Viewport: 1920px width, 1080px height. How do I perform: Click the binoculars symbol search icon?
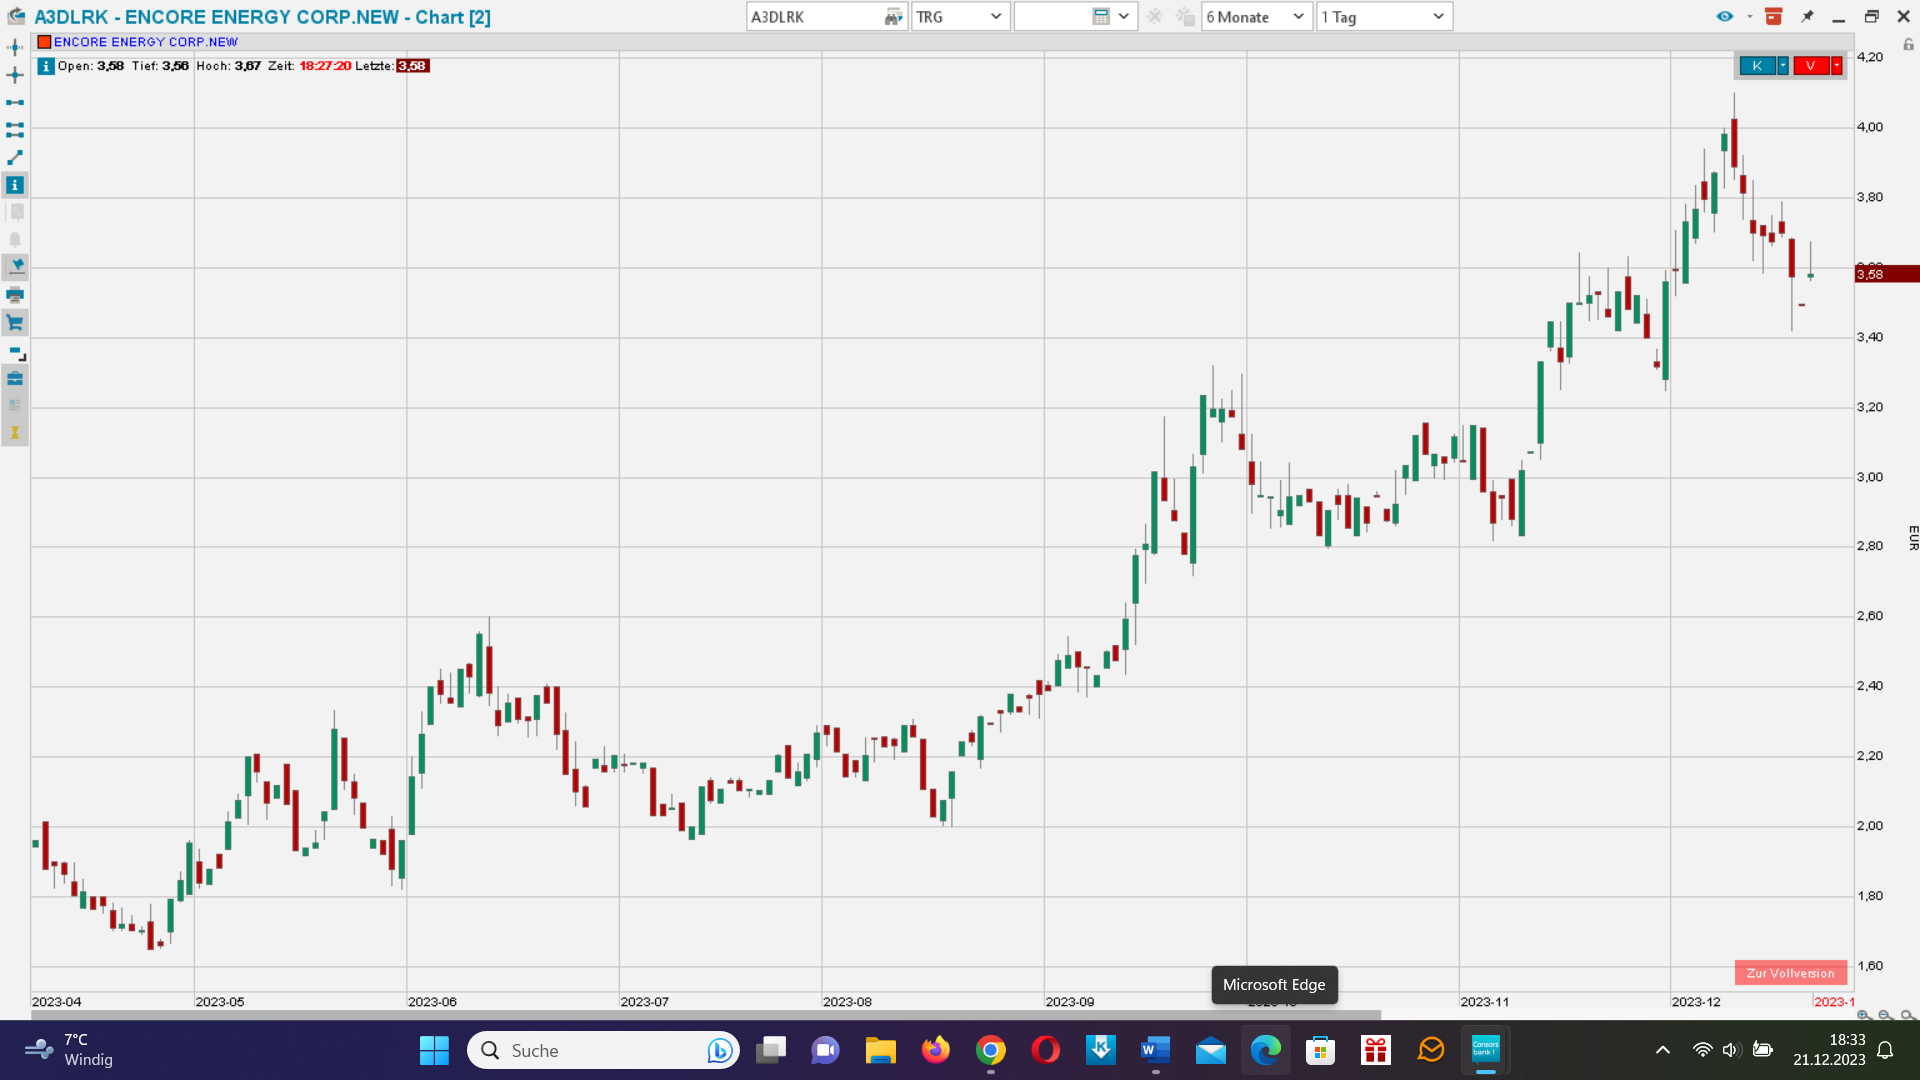[x=893, y=17]
